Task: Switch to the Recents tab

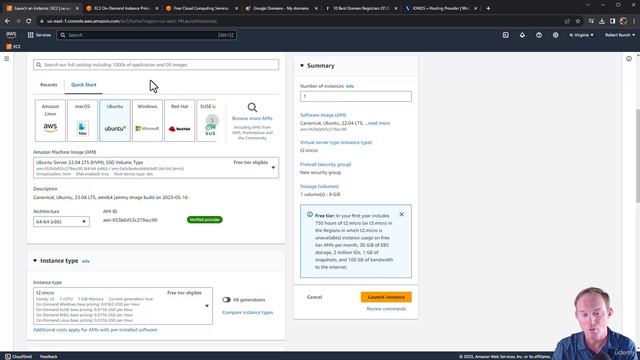Action: [49, 85]
